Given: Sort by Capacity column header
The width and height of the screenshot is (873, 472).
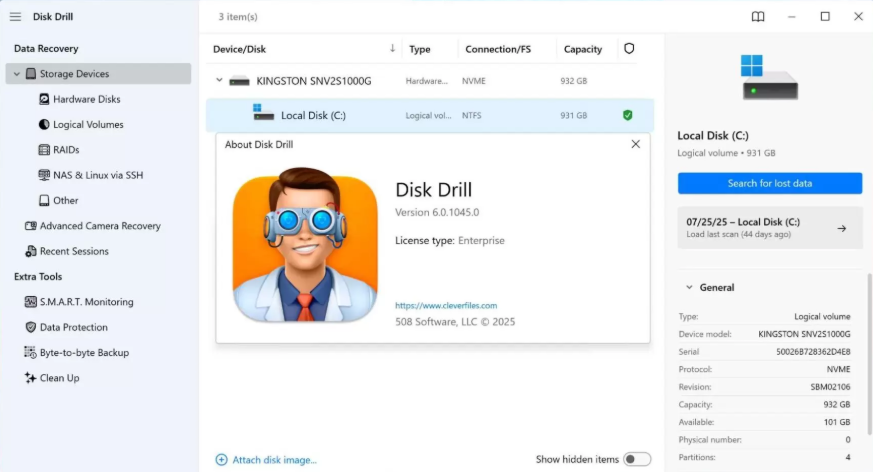Looking at the screenshot, I should [583, 49].
